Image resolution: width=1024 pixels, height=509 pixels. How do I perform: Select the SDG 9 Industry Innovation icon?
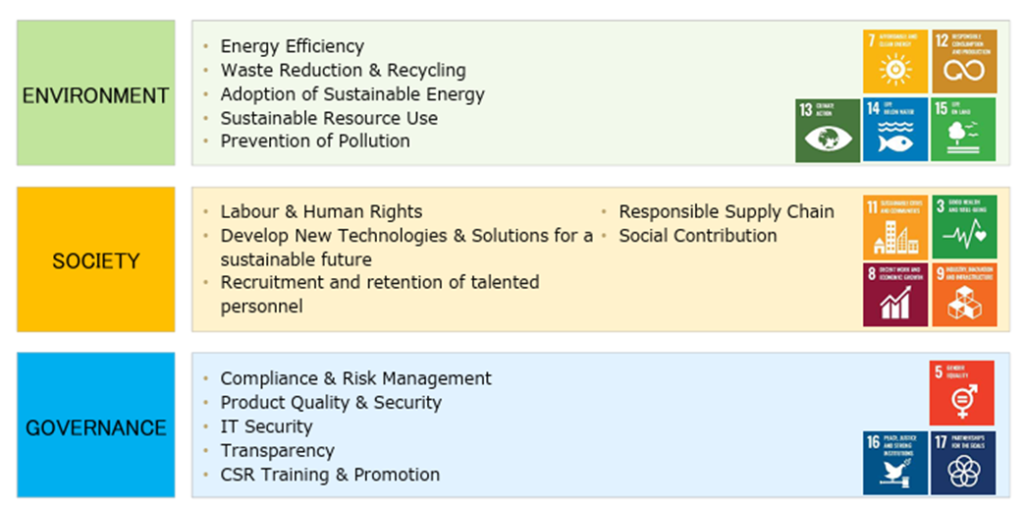964,295
